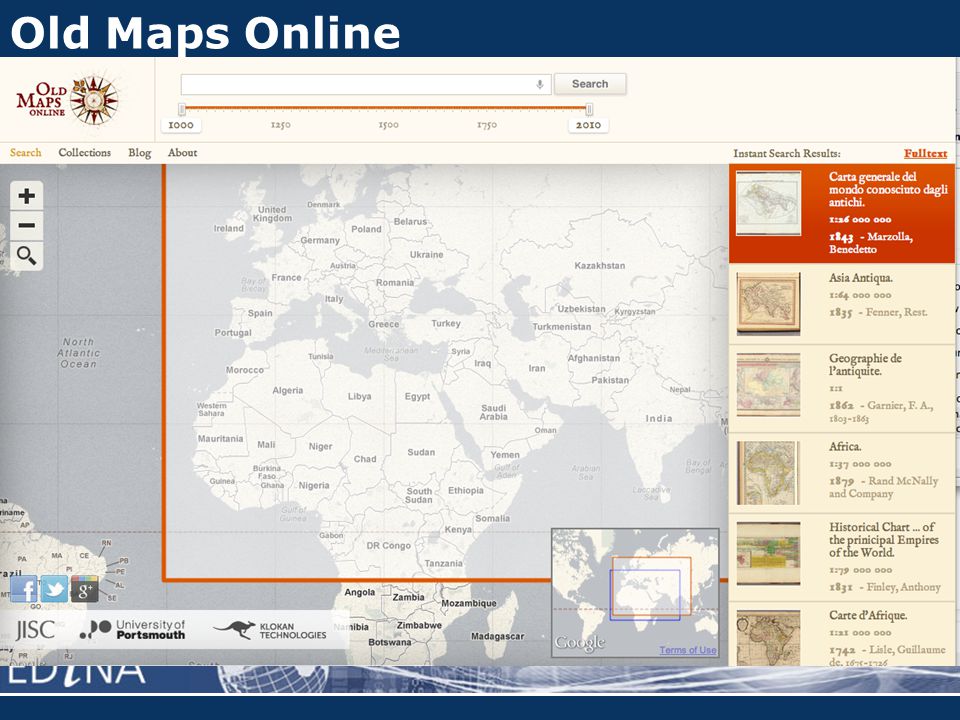Click the Google logo in overview map

click(x=579, y=643)
